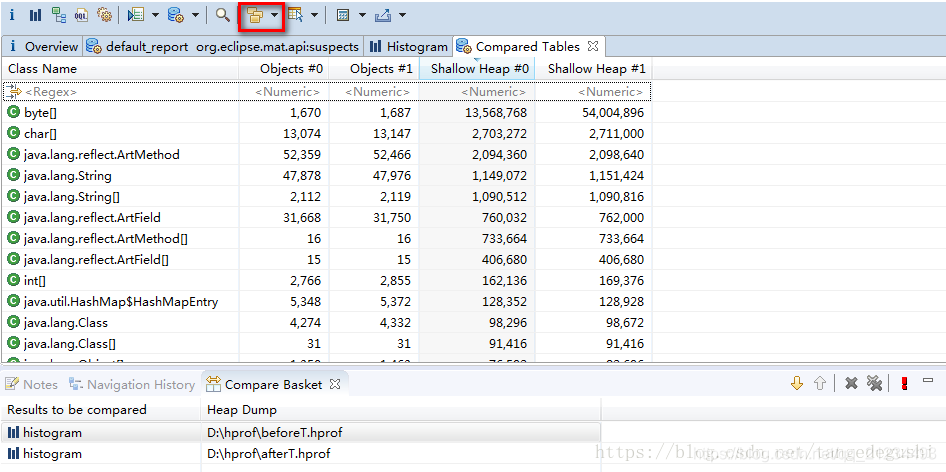Viewport: 946px width, 472px height.
Task: Click the group result stacked-windows icon
Action: 256,16
